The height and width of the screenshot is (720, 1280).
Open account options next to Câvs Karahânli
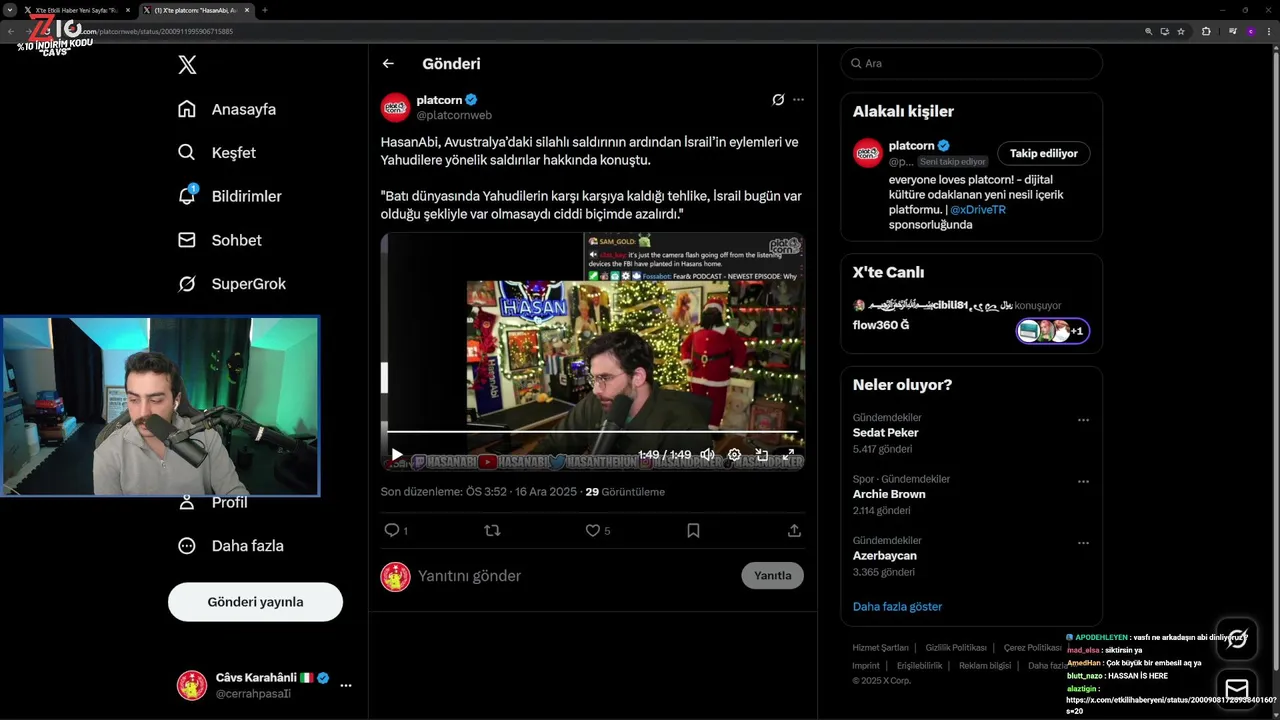pos(346,686)
